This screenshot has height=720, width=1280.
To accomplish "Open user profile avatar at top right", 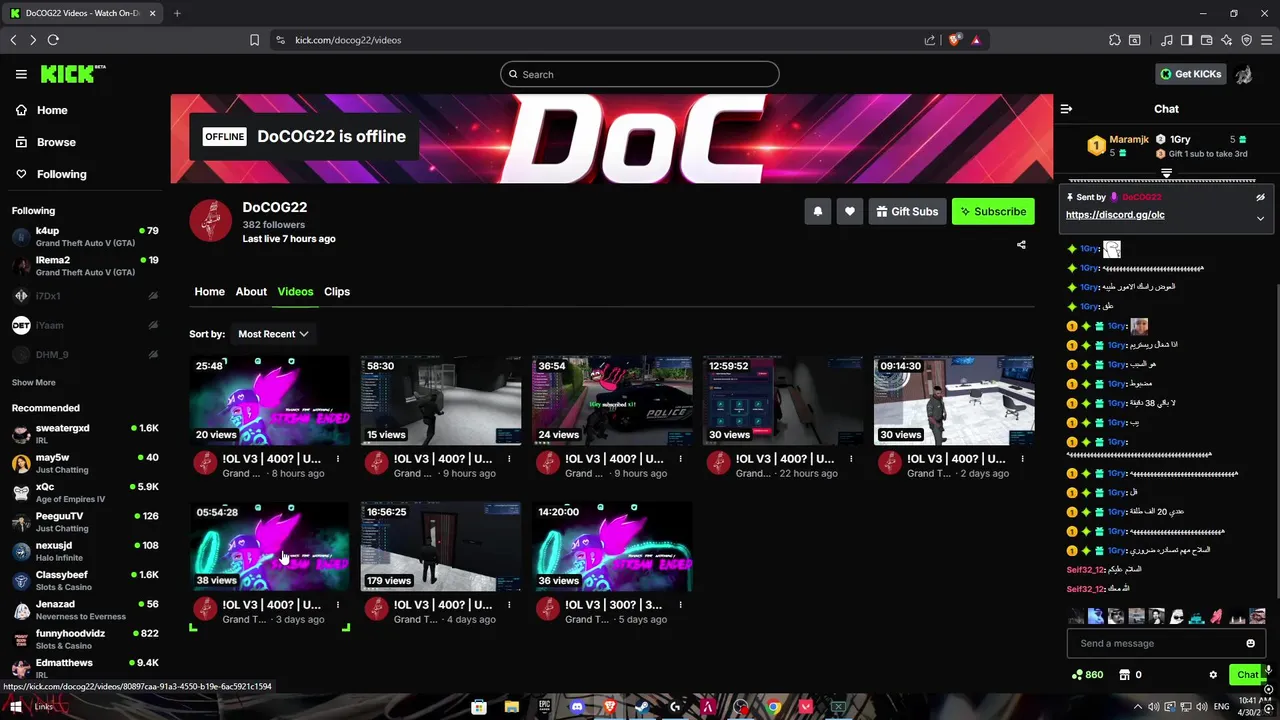I will coord(1244,74).
